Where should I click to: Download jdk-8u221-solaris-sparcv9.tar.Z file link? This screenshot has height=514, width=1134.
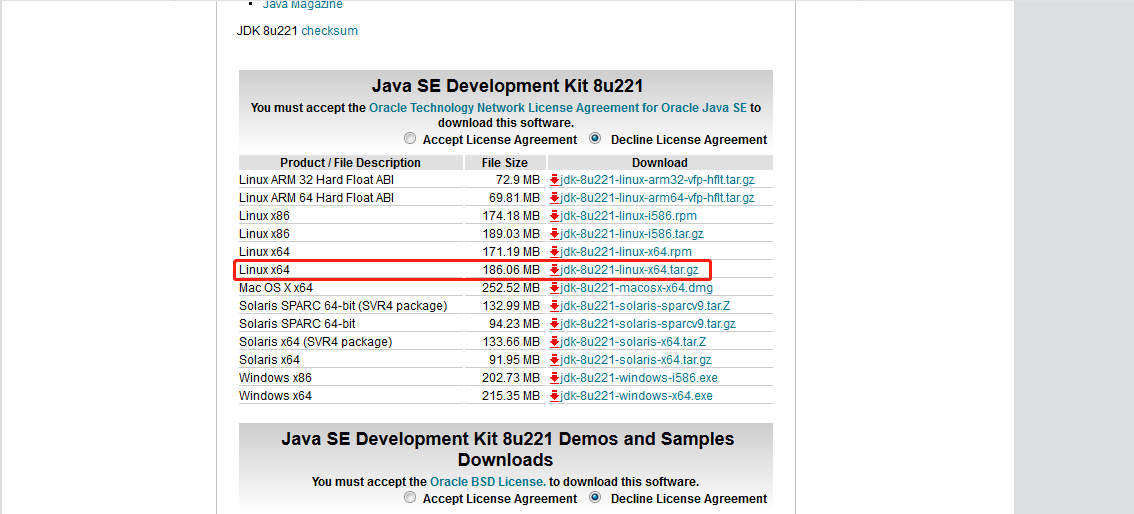[645, 307]
